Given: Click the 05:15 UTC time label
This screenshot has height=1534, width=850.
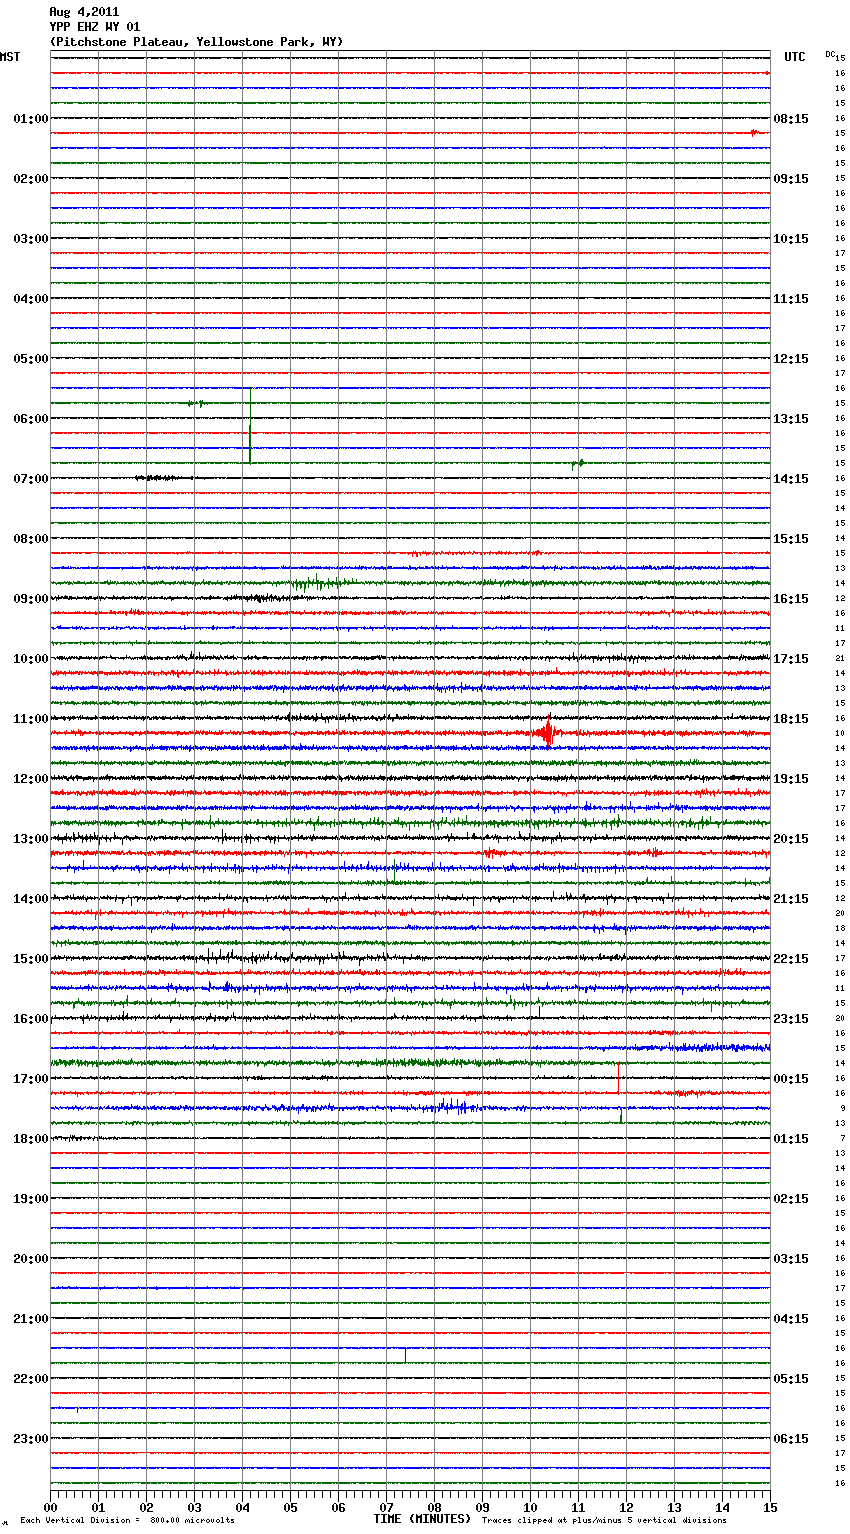Looking at the screenshot, I should [791, 1379].
